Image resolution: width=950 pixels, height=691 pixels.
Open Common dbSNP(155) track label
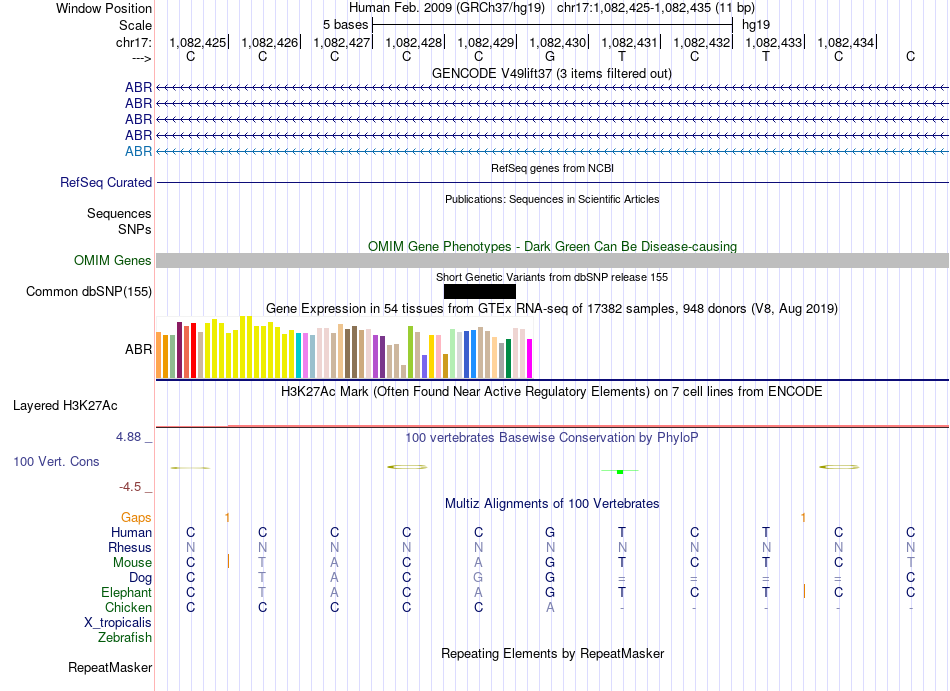[89, 291]
